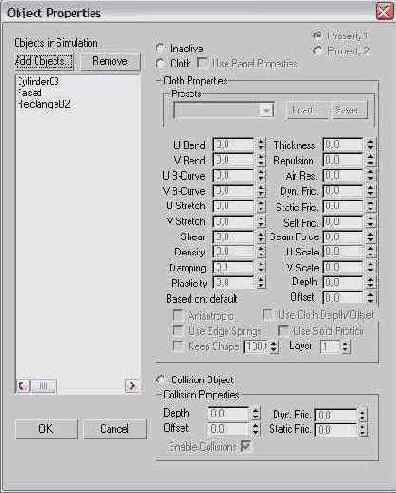Click the collision Depth spinner arrows

tap(256, 414)
